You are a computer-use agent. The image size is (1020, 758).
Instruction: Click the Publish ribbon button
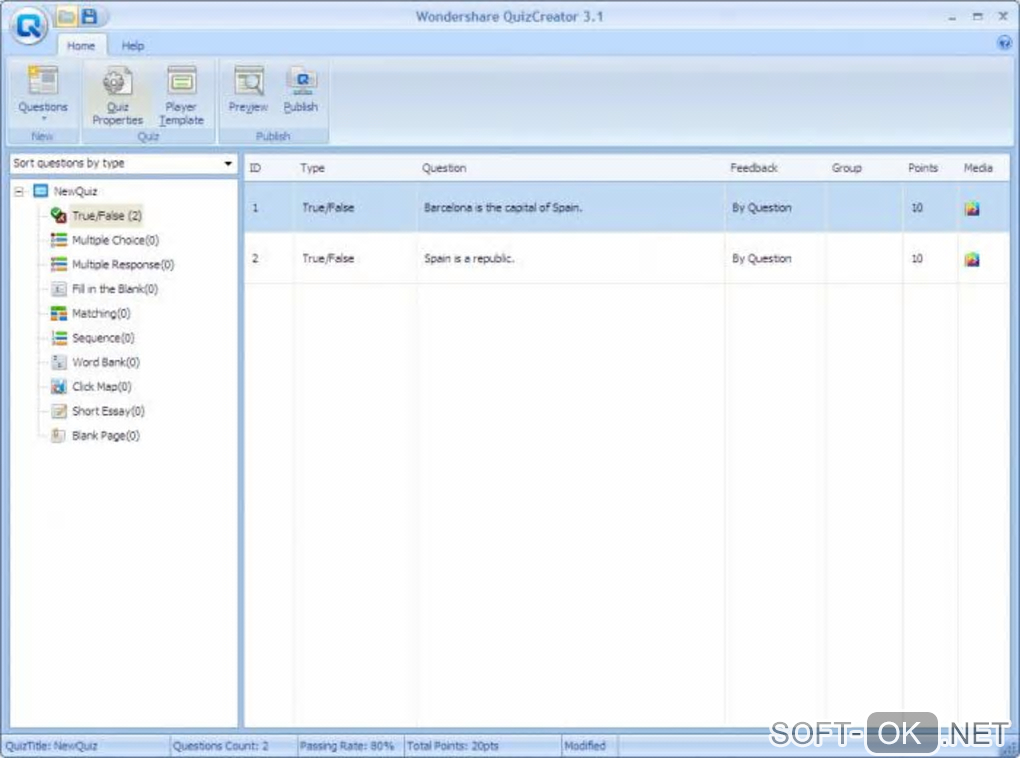(301, 90)
